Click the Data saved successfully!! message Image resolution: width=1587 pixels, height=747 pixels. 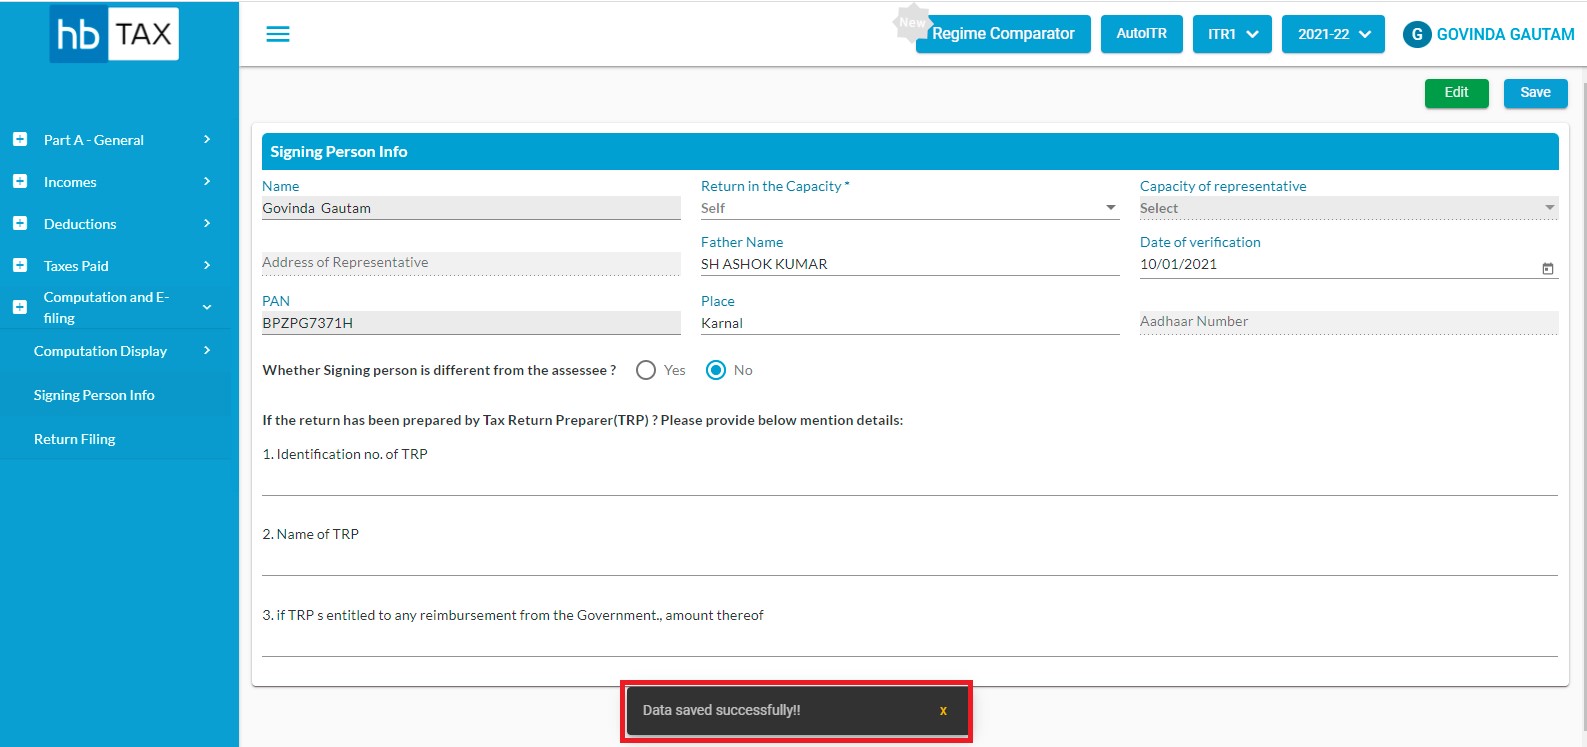coord(721,711)
